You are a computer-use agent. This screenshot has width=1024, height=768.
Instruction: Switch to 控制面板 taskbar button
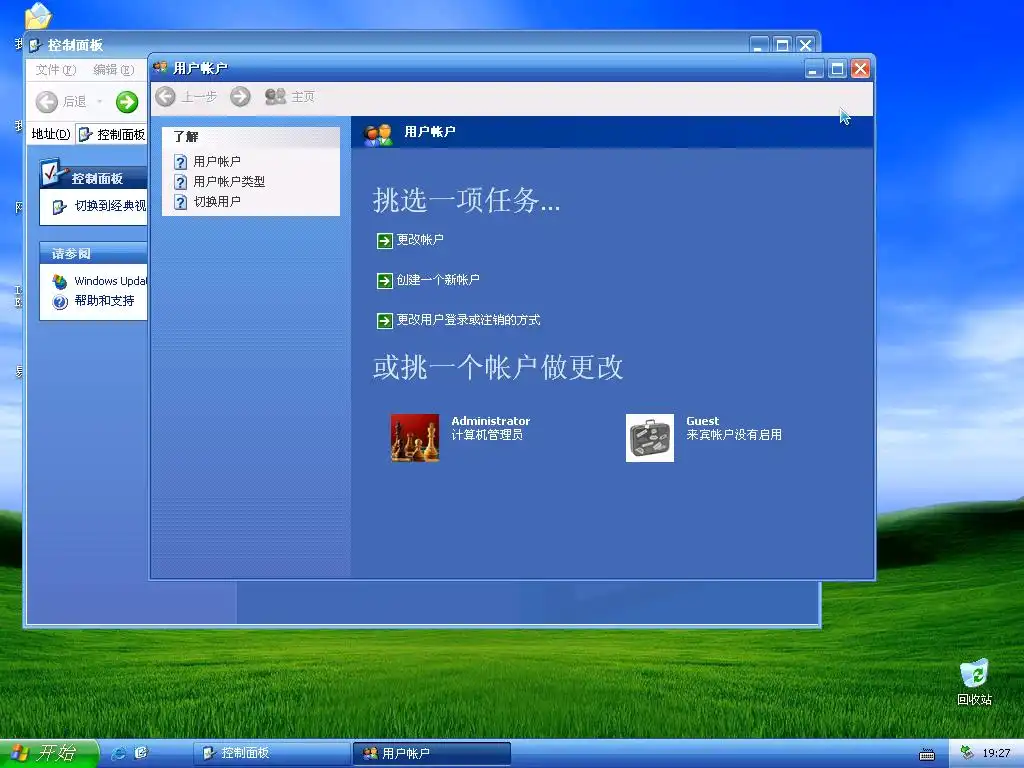coord(271,753)
